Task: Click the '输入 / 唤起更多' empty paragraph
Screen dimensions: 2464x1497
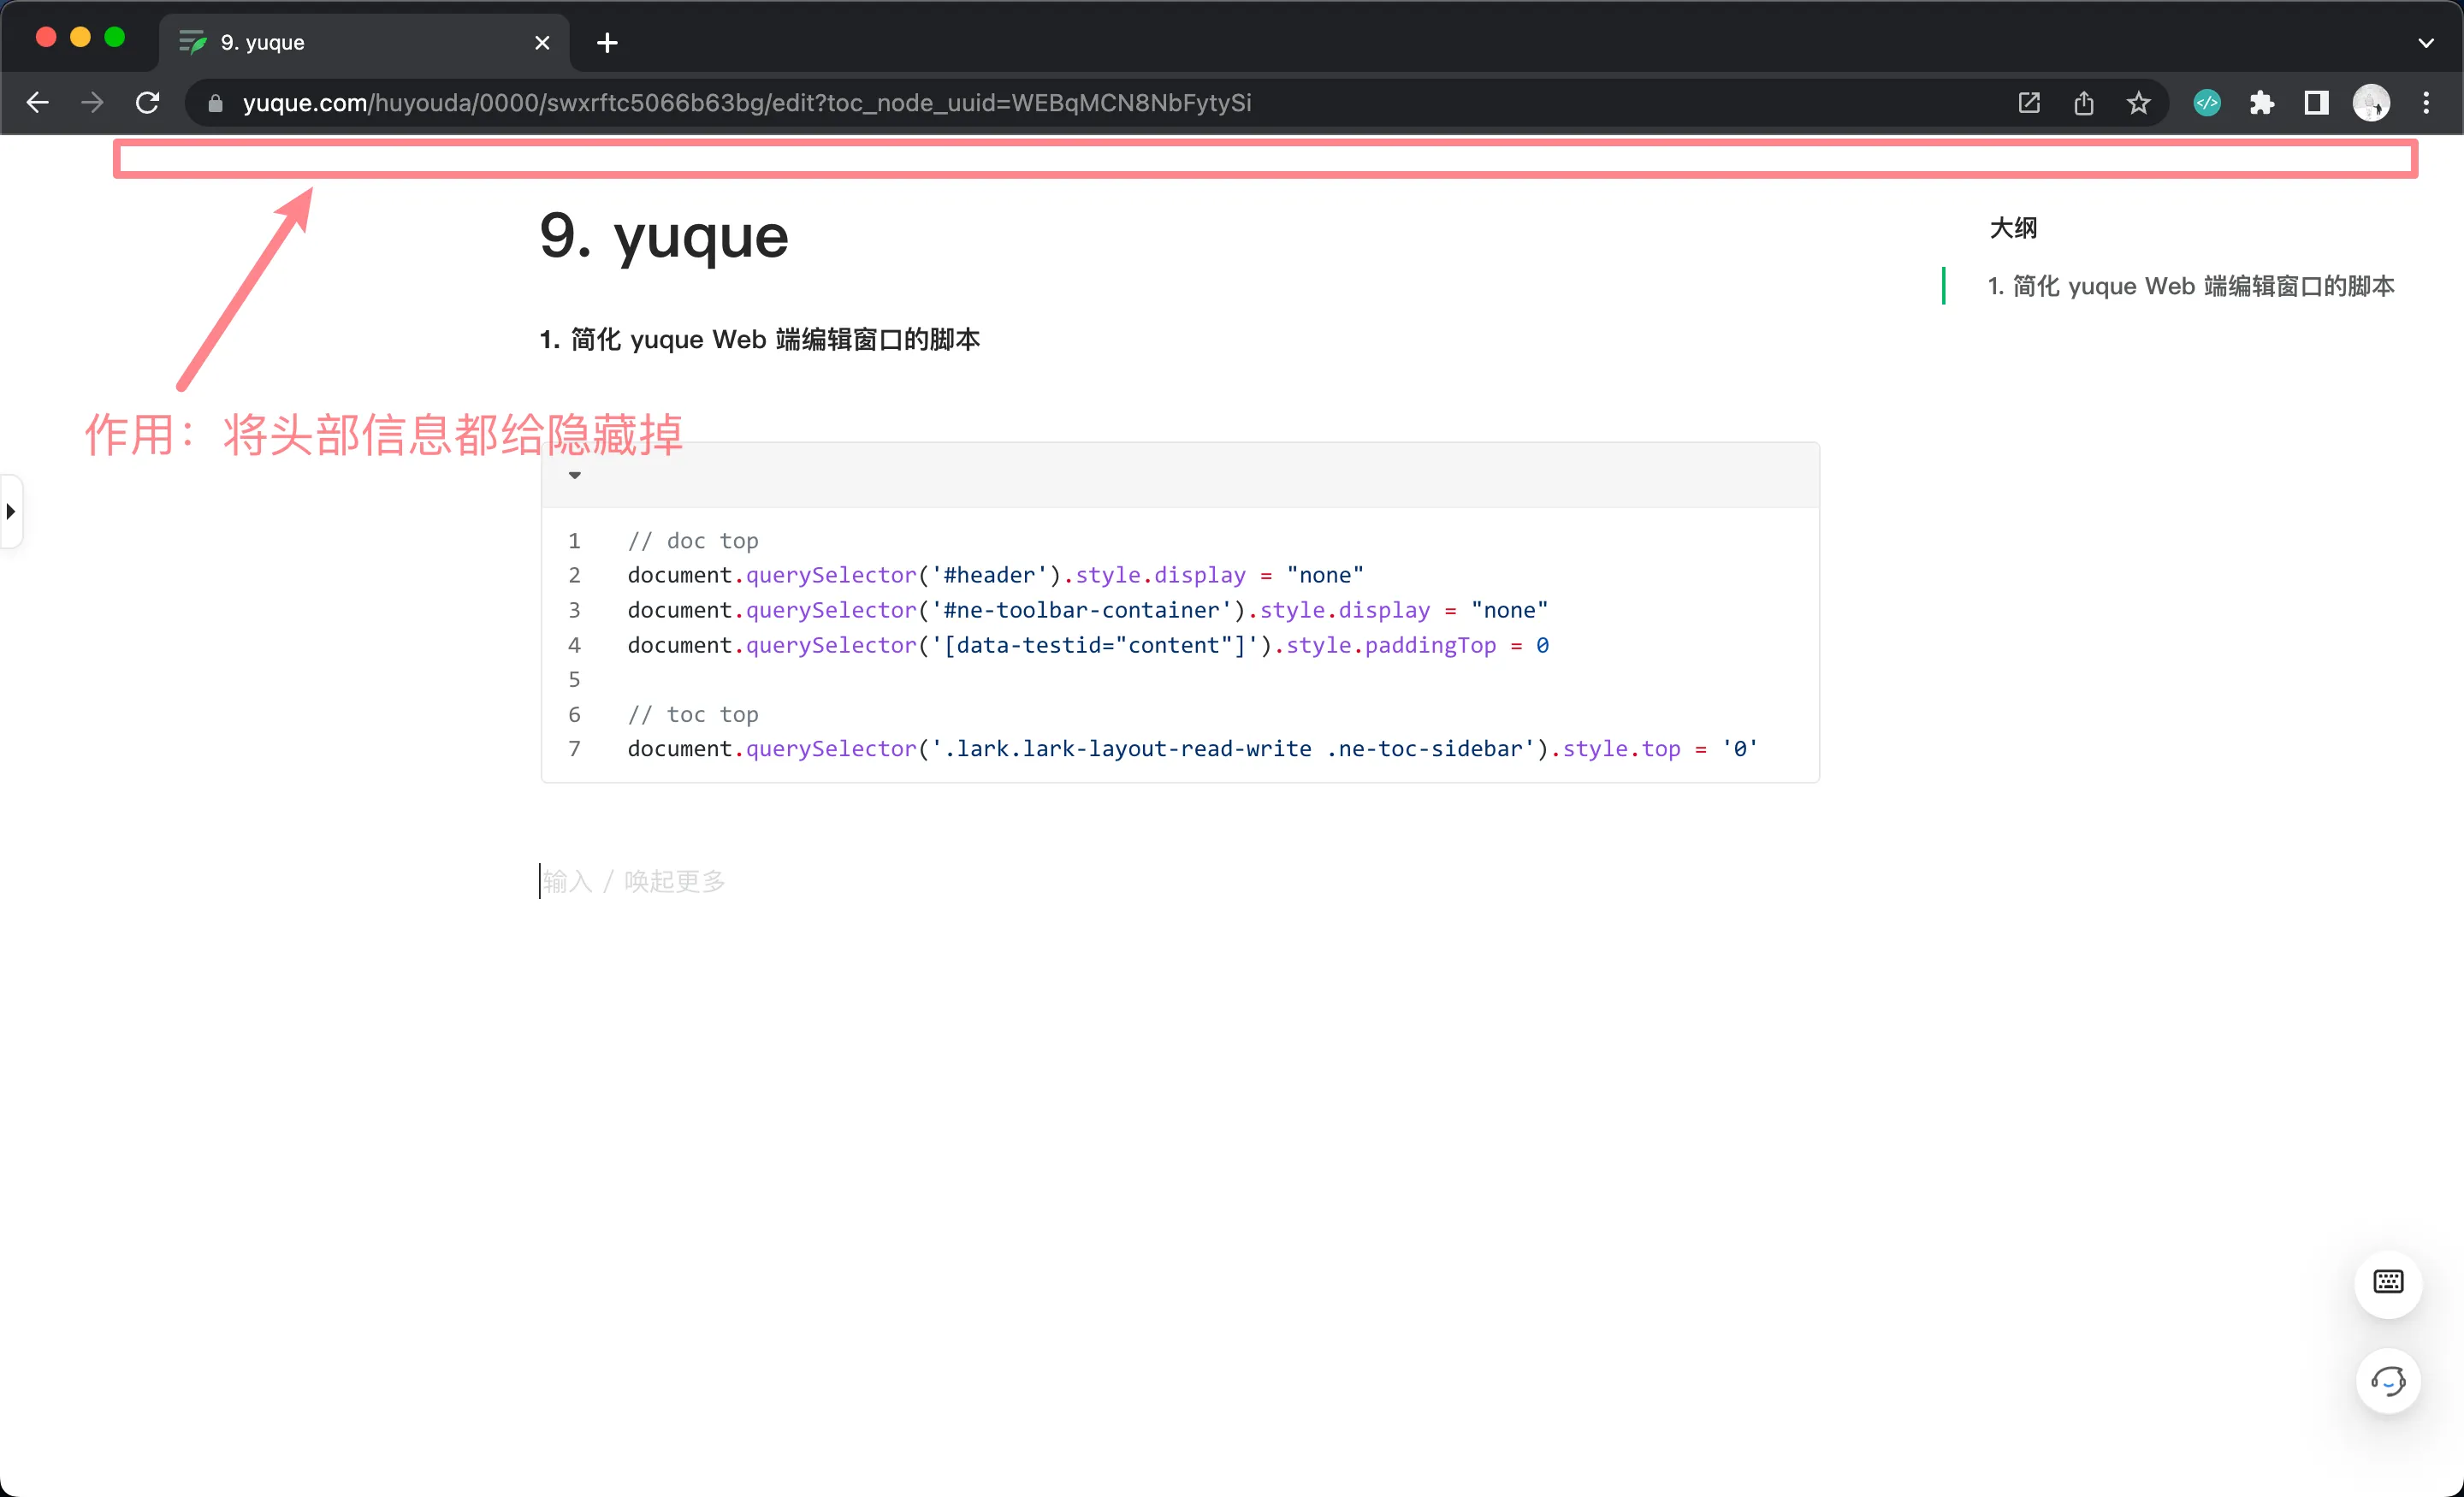Action: (634, 881)
